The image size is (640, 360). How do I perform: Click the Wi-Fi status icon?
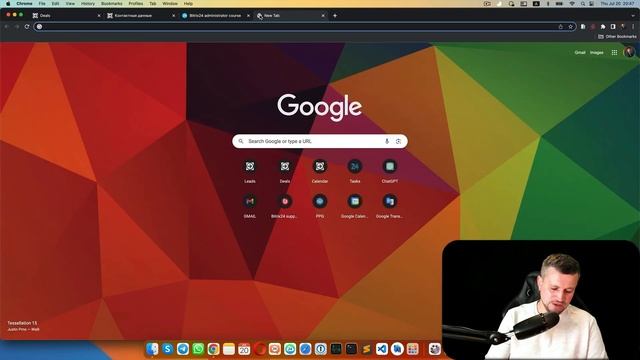[x=572, y=3]
